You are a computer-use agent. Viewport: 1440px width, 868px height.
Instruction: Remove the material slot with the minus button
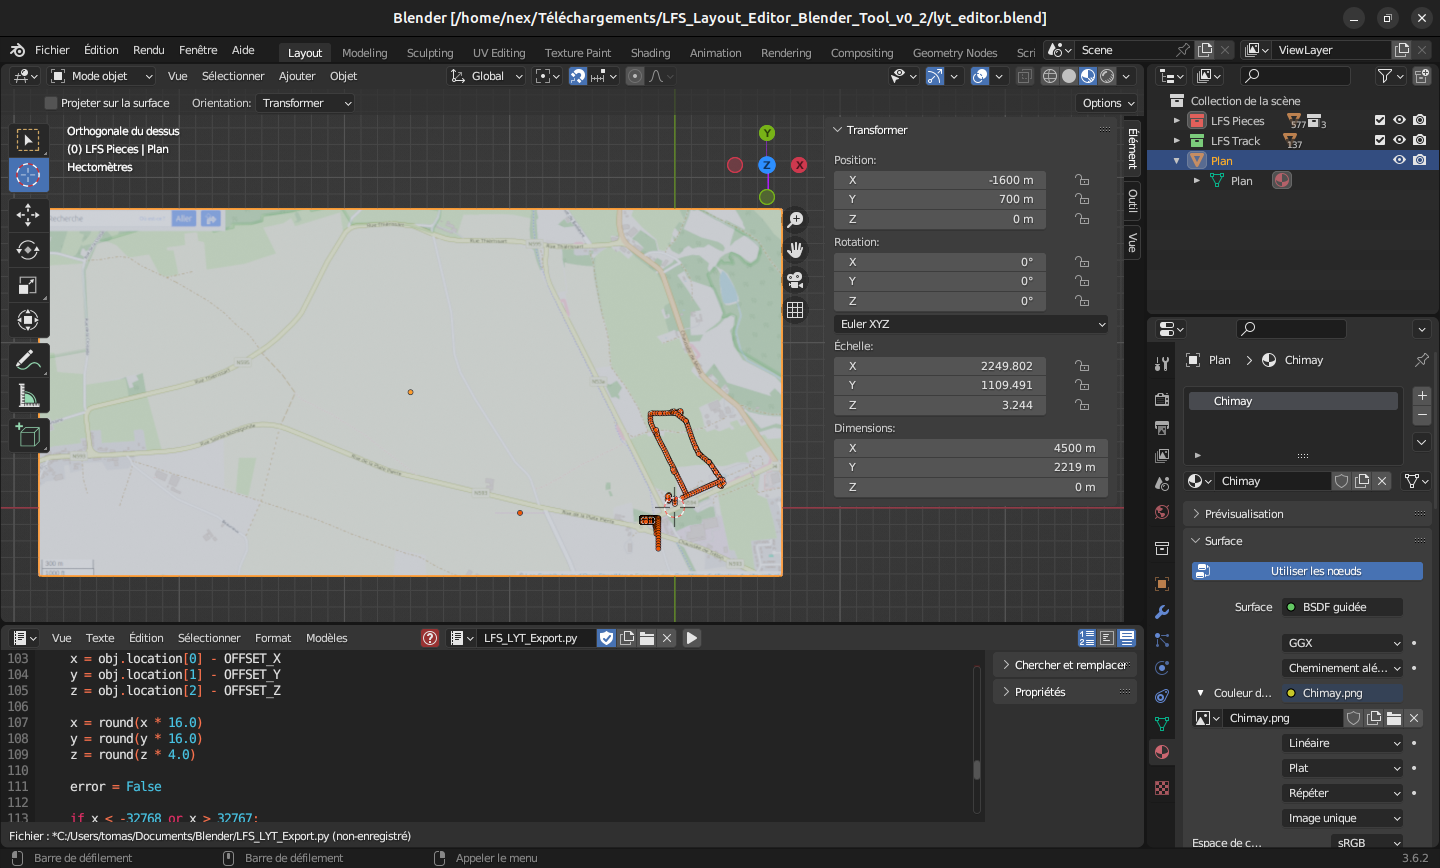(x=1422, y=415)
